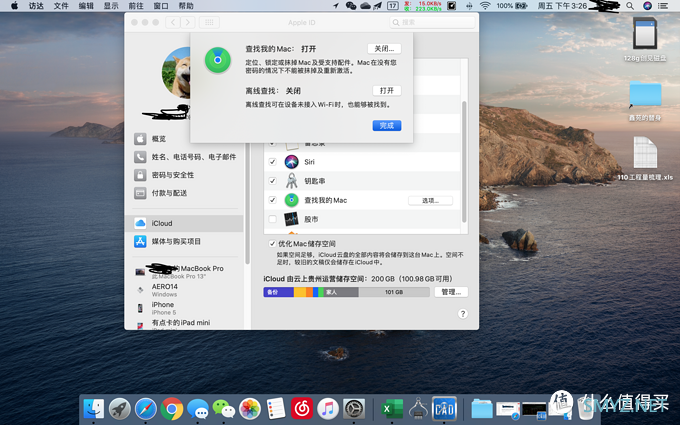Click the show-all grid button in the toolbar
Screen dimensions: 680x425
[209, 22]
